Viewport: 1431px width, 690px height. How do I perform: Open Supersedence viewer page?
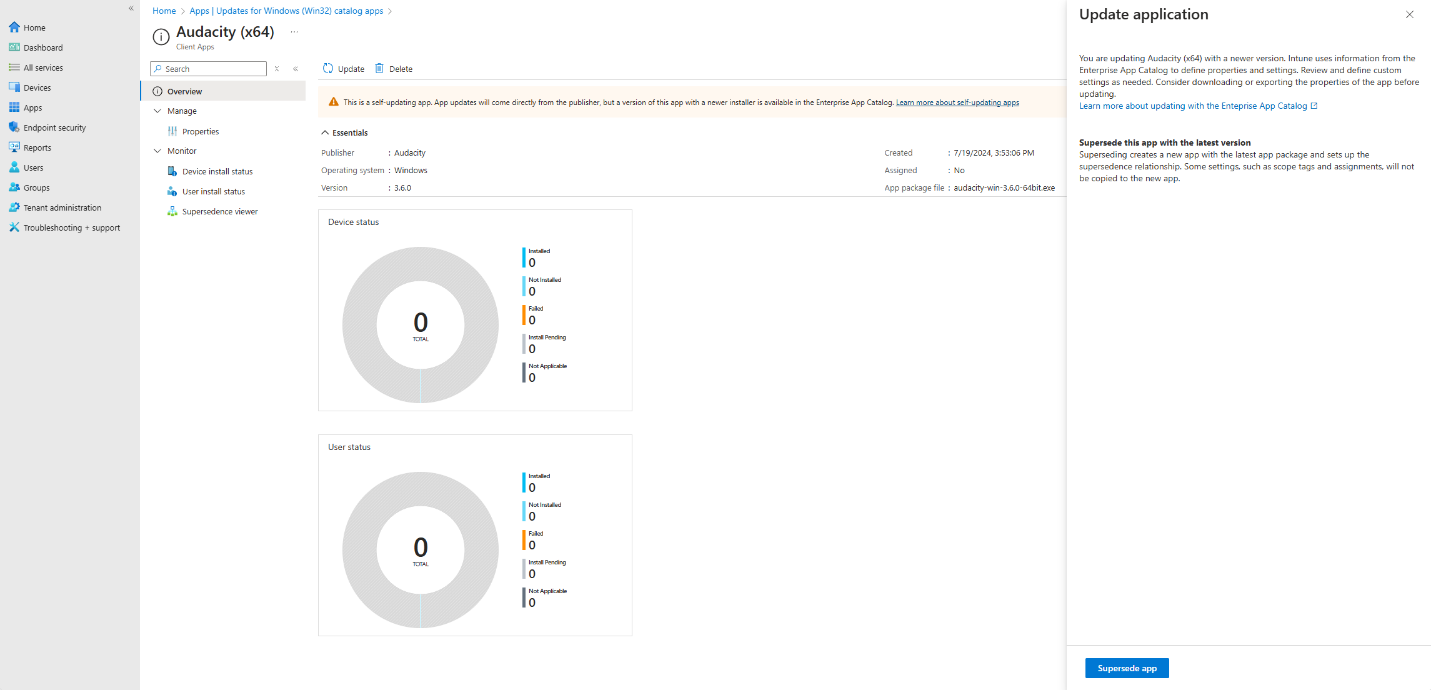(220, 211)
